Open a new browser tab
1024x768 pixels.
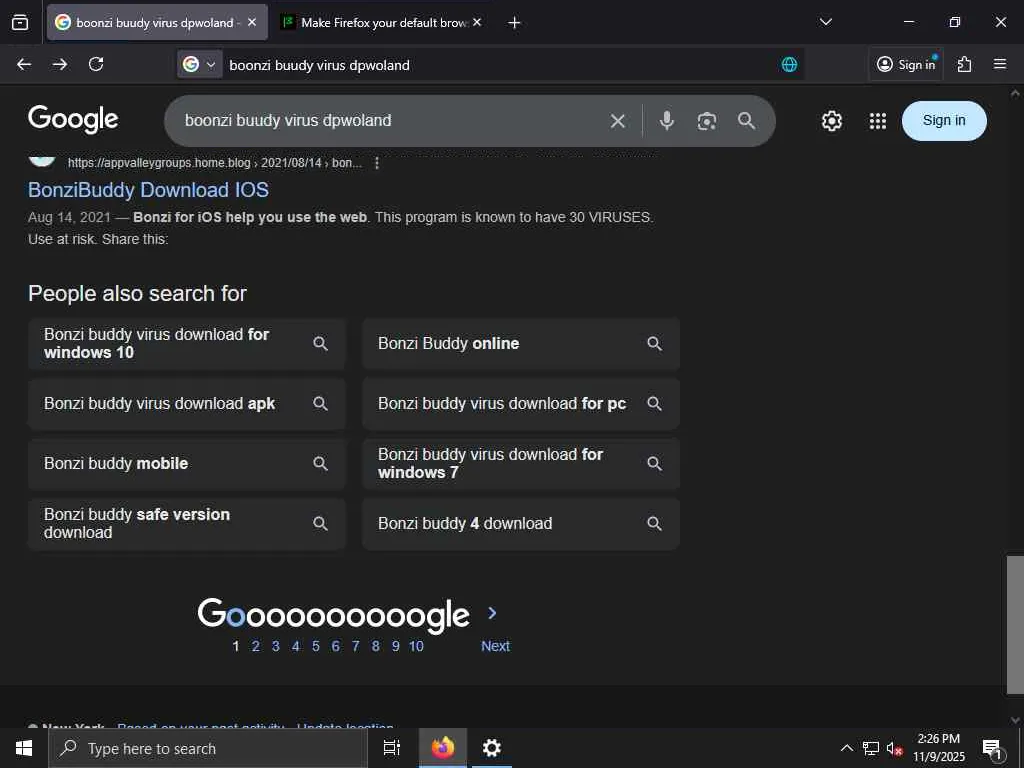(x=514, y=23)
